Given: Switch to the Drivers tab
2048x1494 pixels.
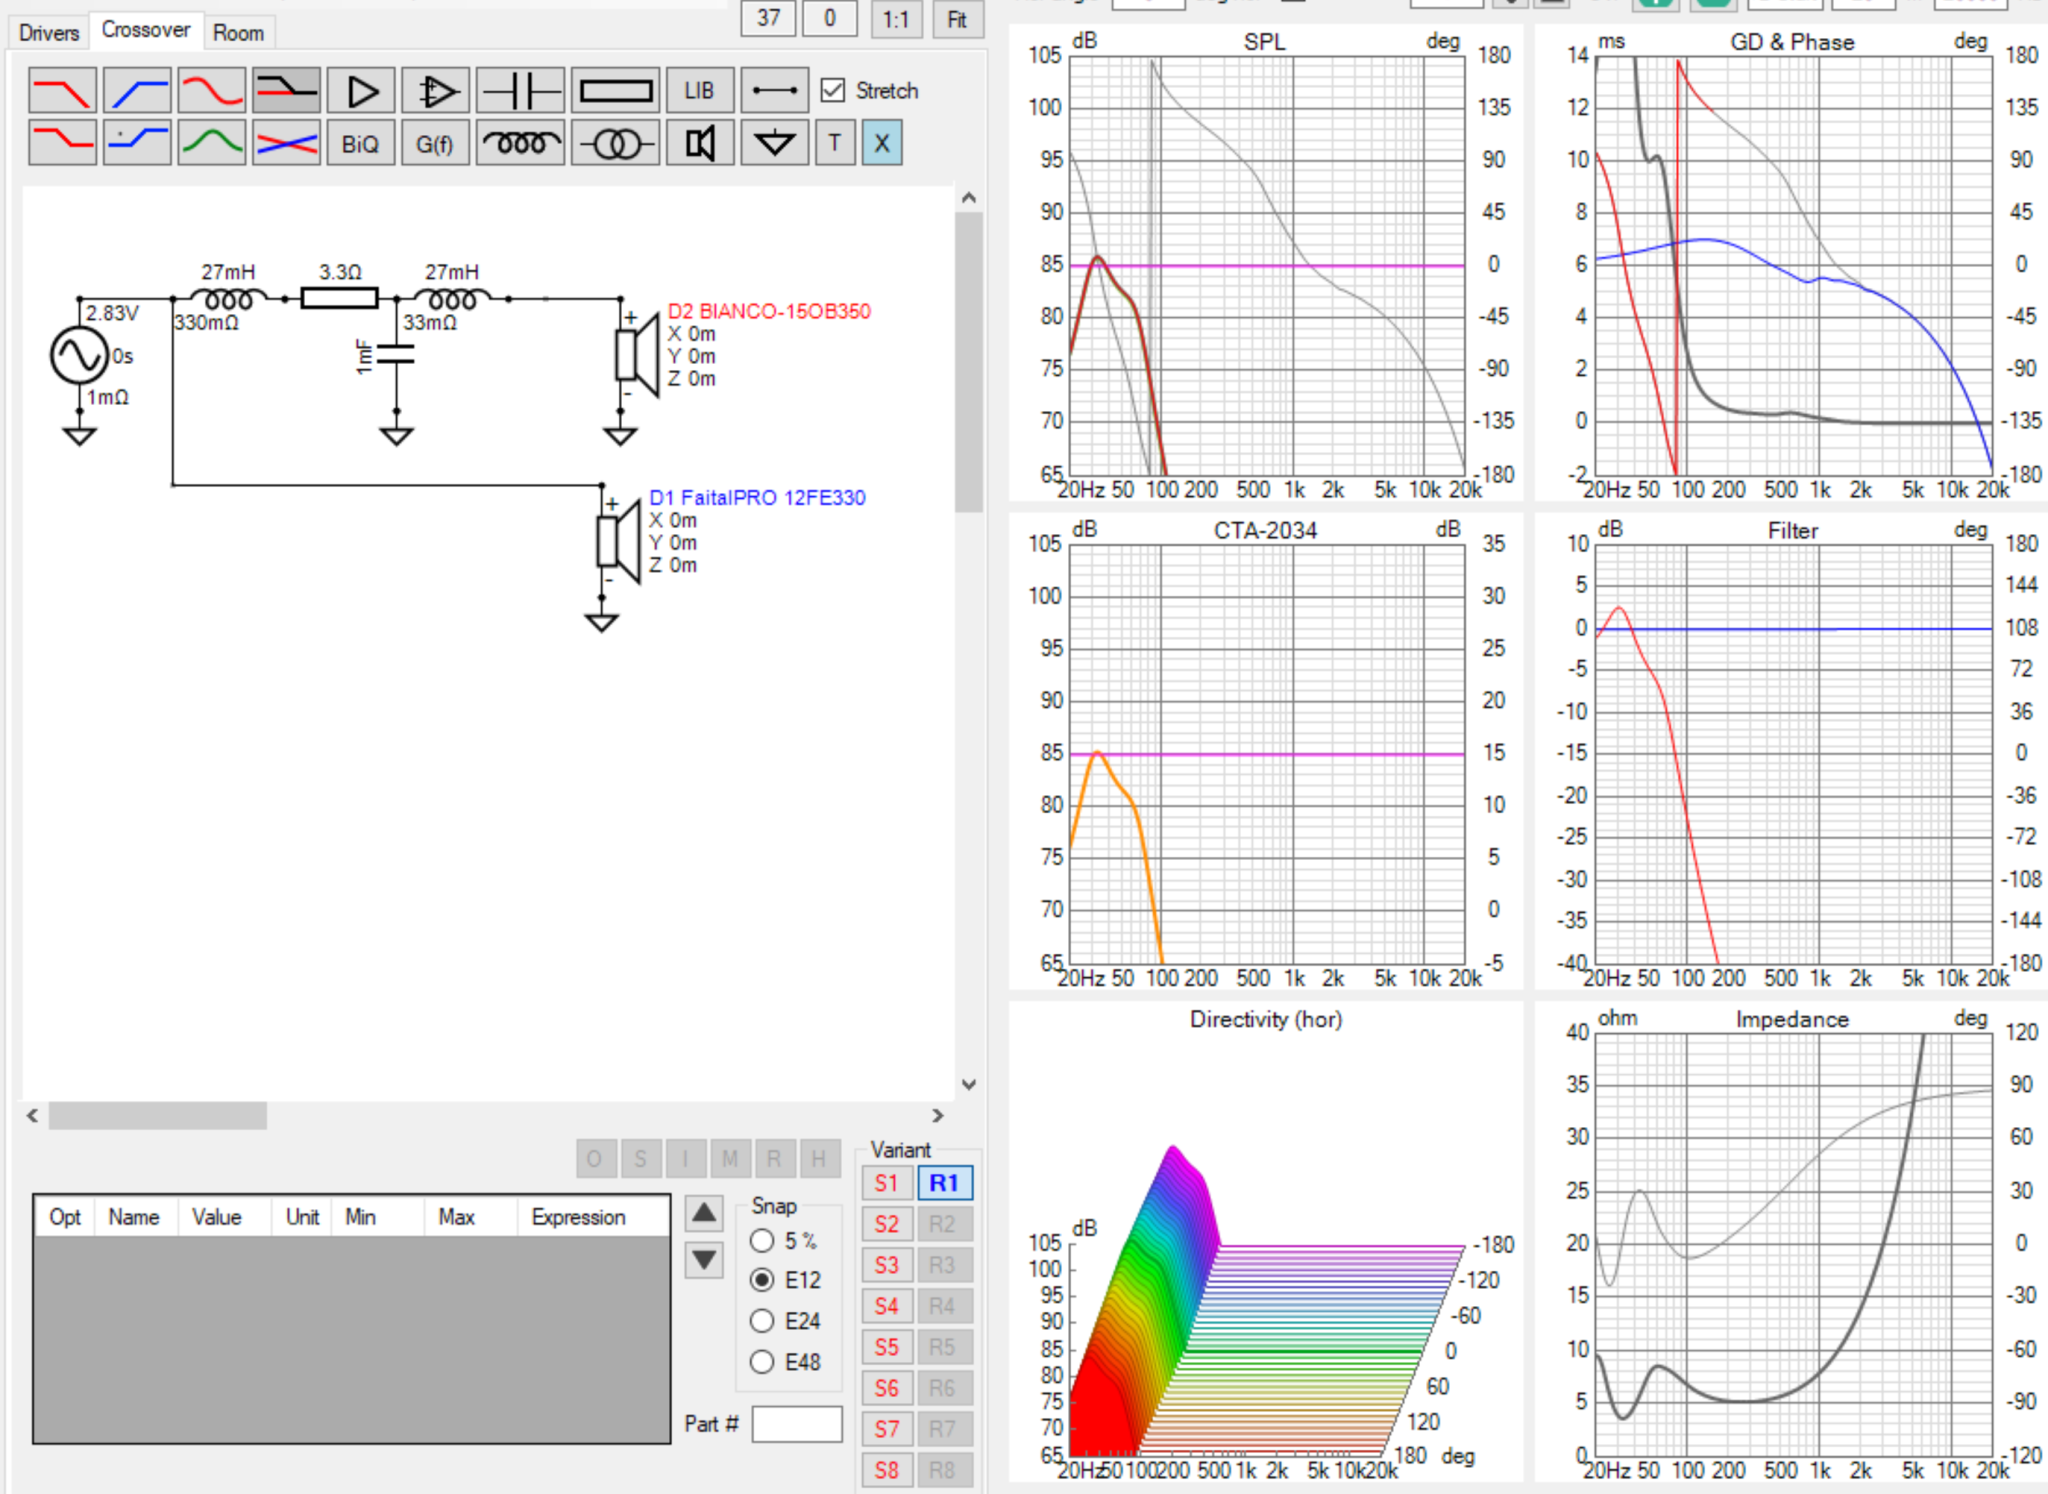Looking at the screenshot, I should [x=48, y=32].
